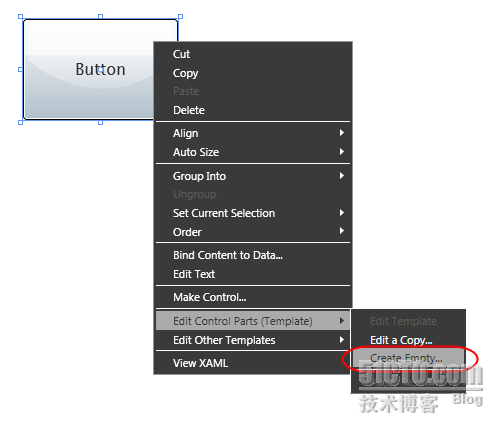Open the Align submenu
The height and width of the screenshot is (427, 497).
click(x=253, y=133)
